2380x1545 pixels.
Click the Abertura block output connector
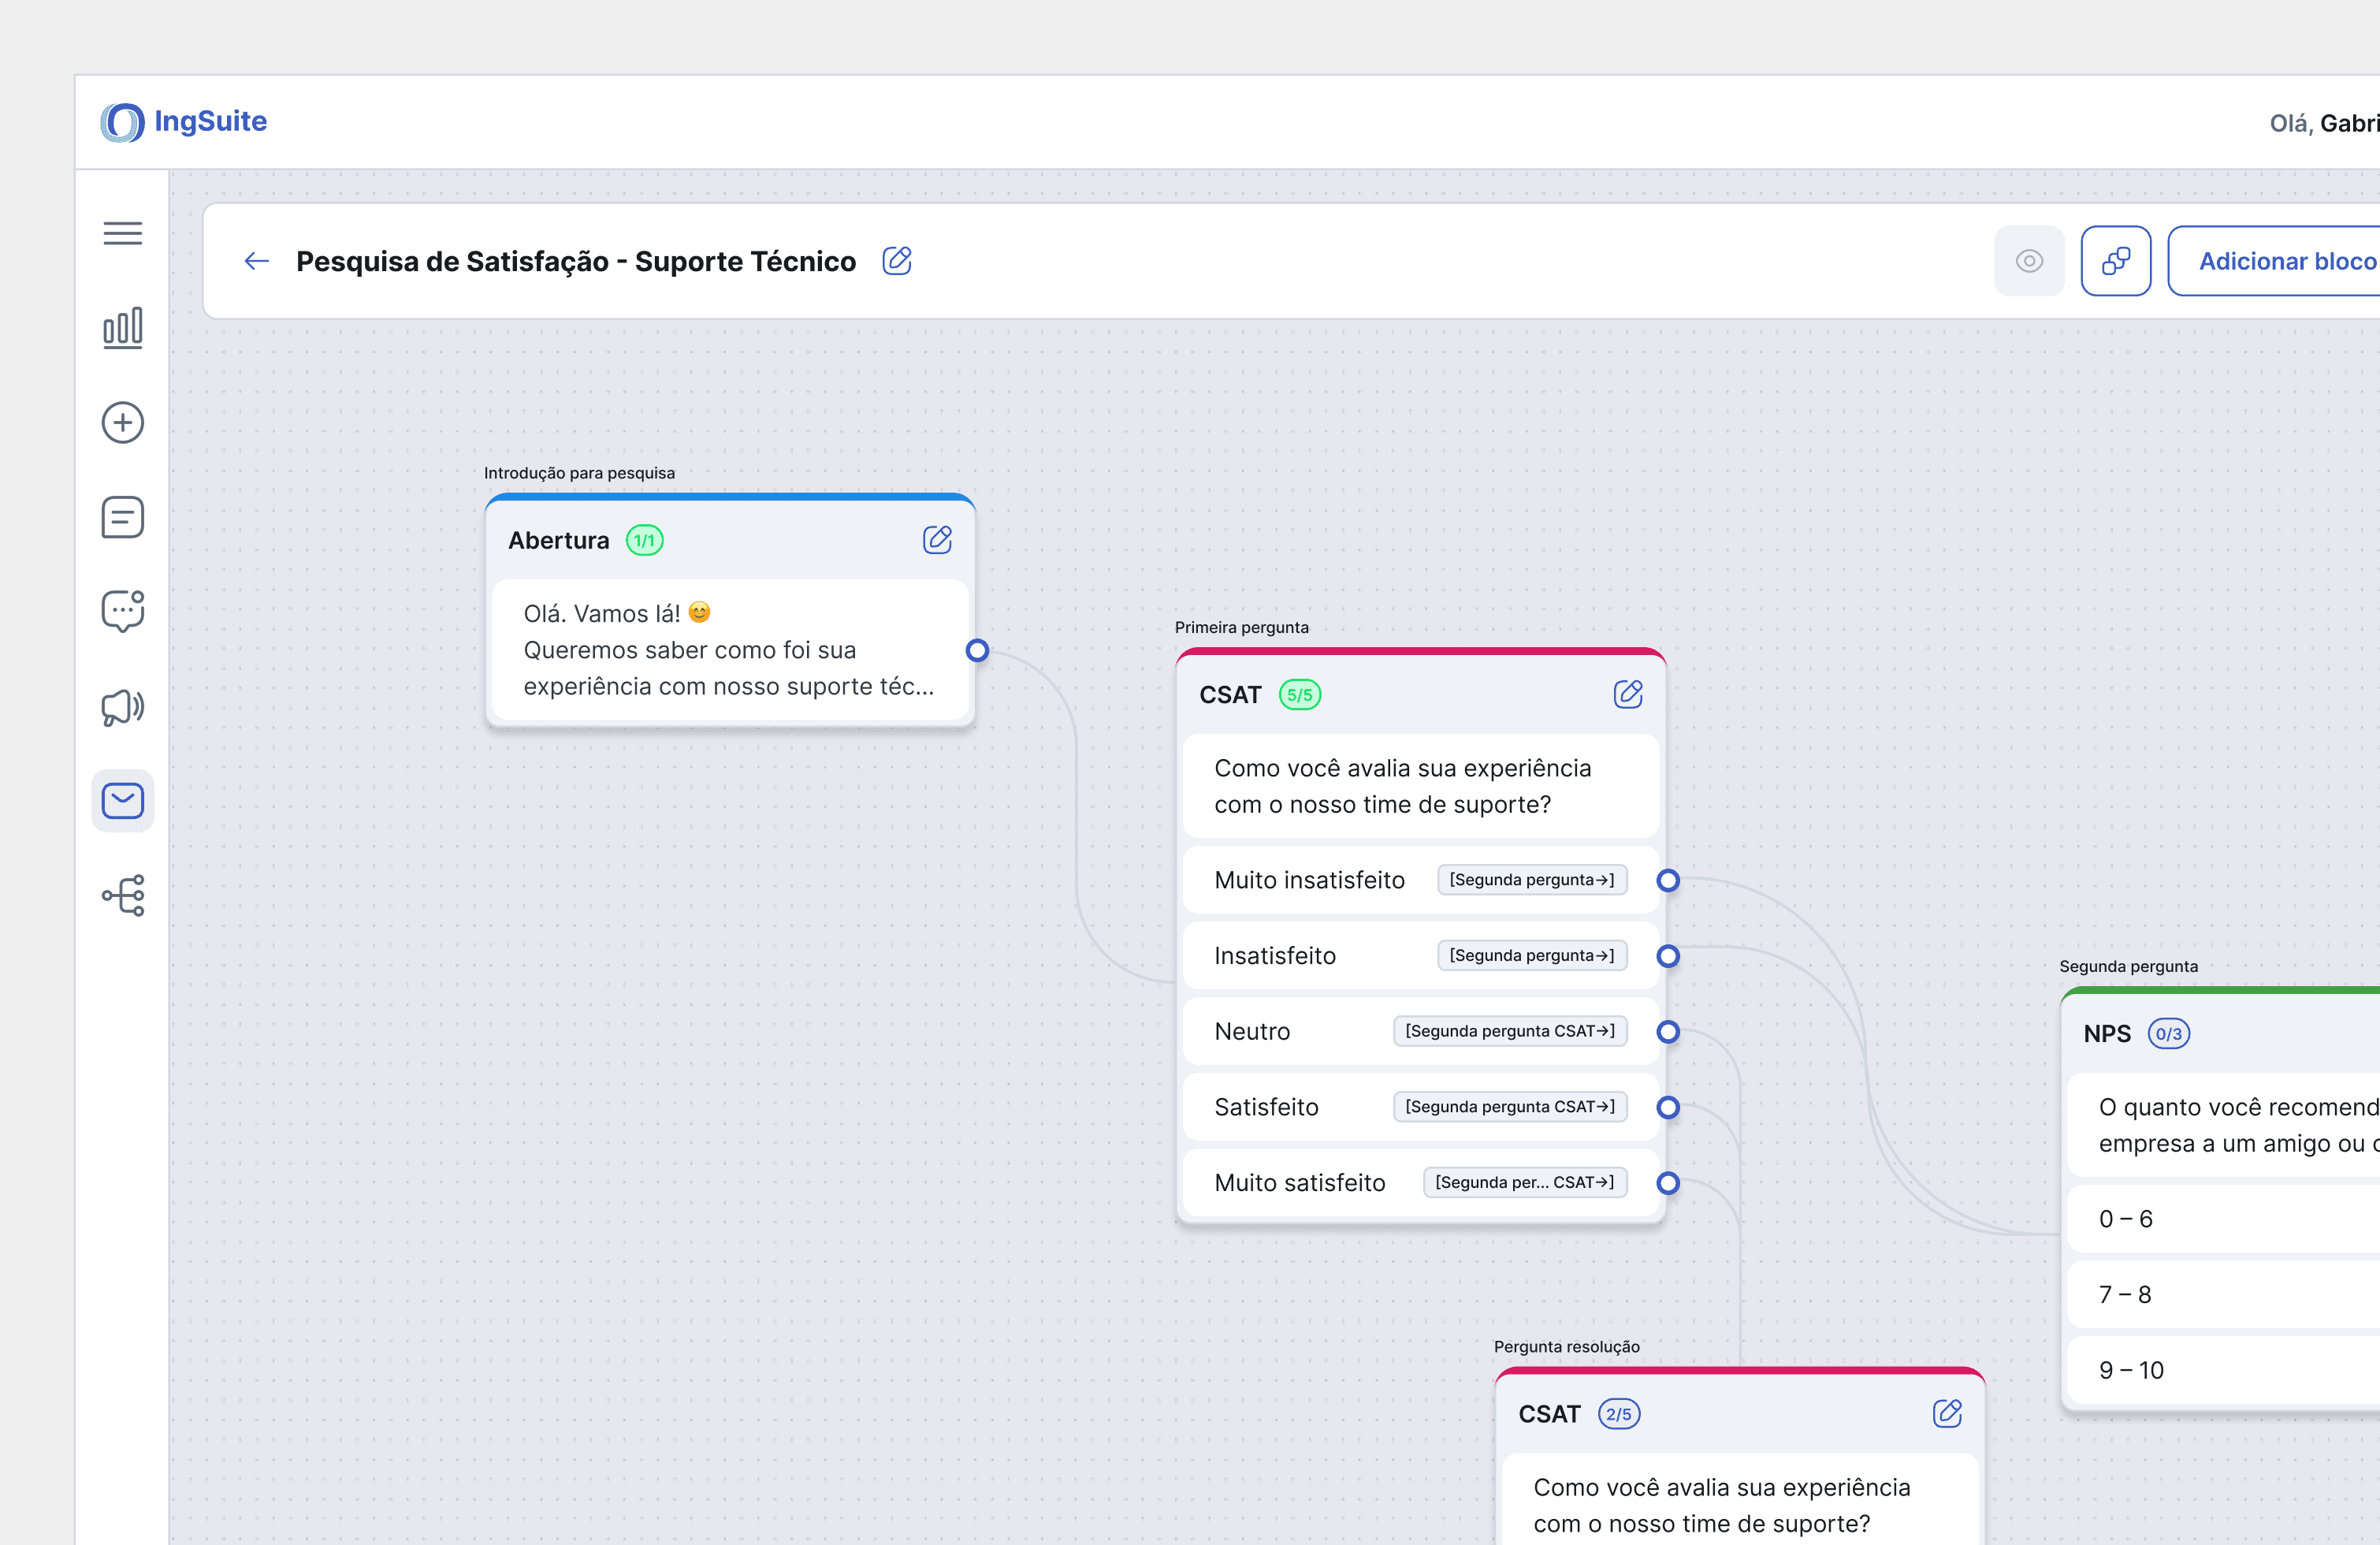pyautogui.click(x=977, y=650)
